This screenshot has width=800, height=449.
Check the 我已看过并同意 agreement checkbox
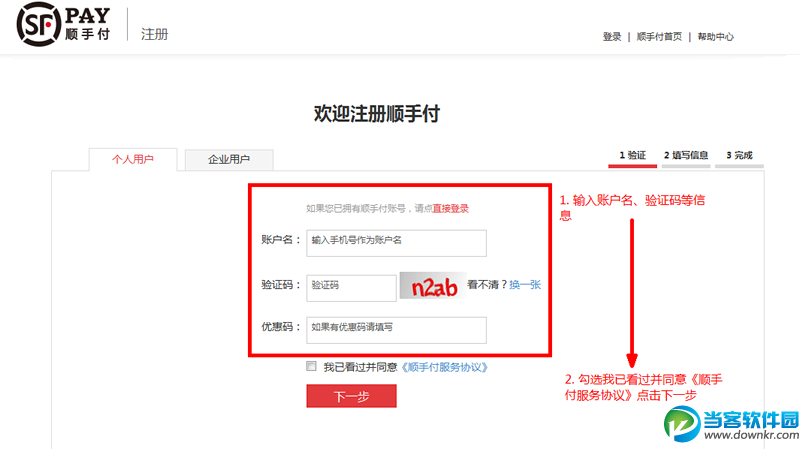311,366
